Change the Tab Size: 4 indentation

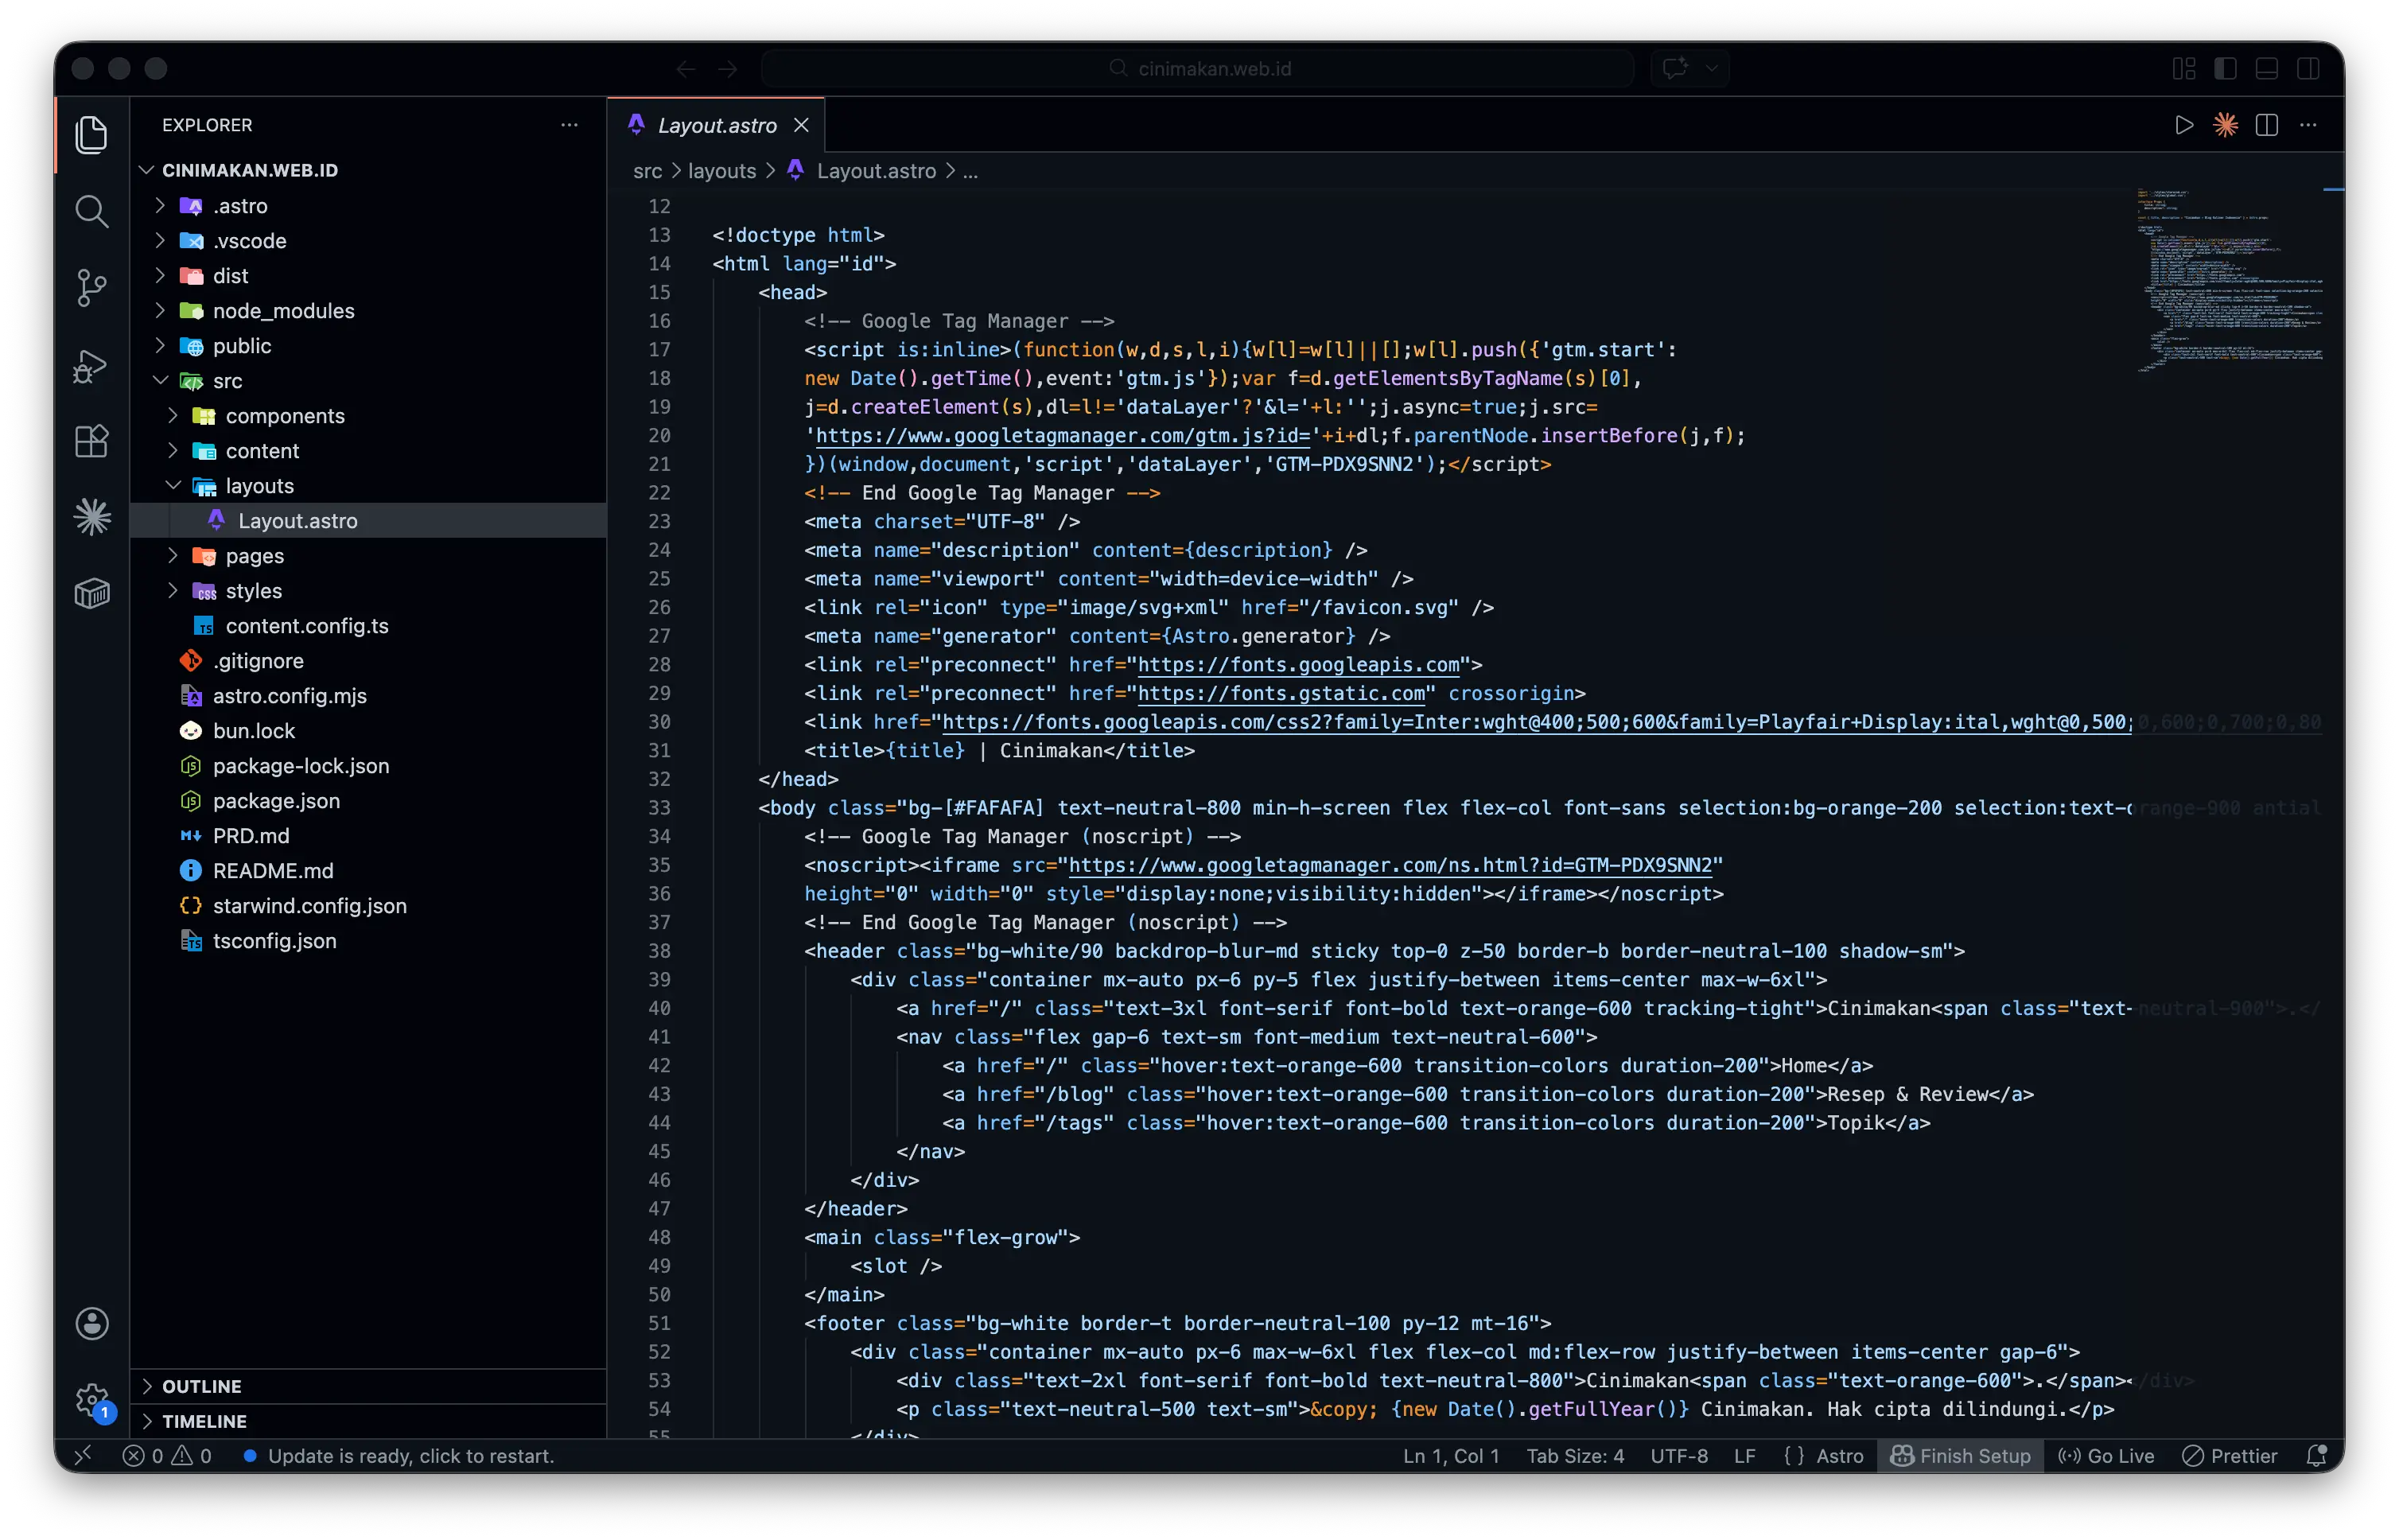coord(1575,1455)
